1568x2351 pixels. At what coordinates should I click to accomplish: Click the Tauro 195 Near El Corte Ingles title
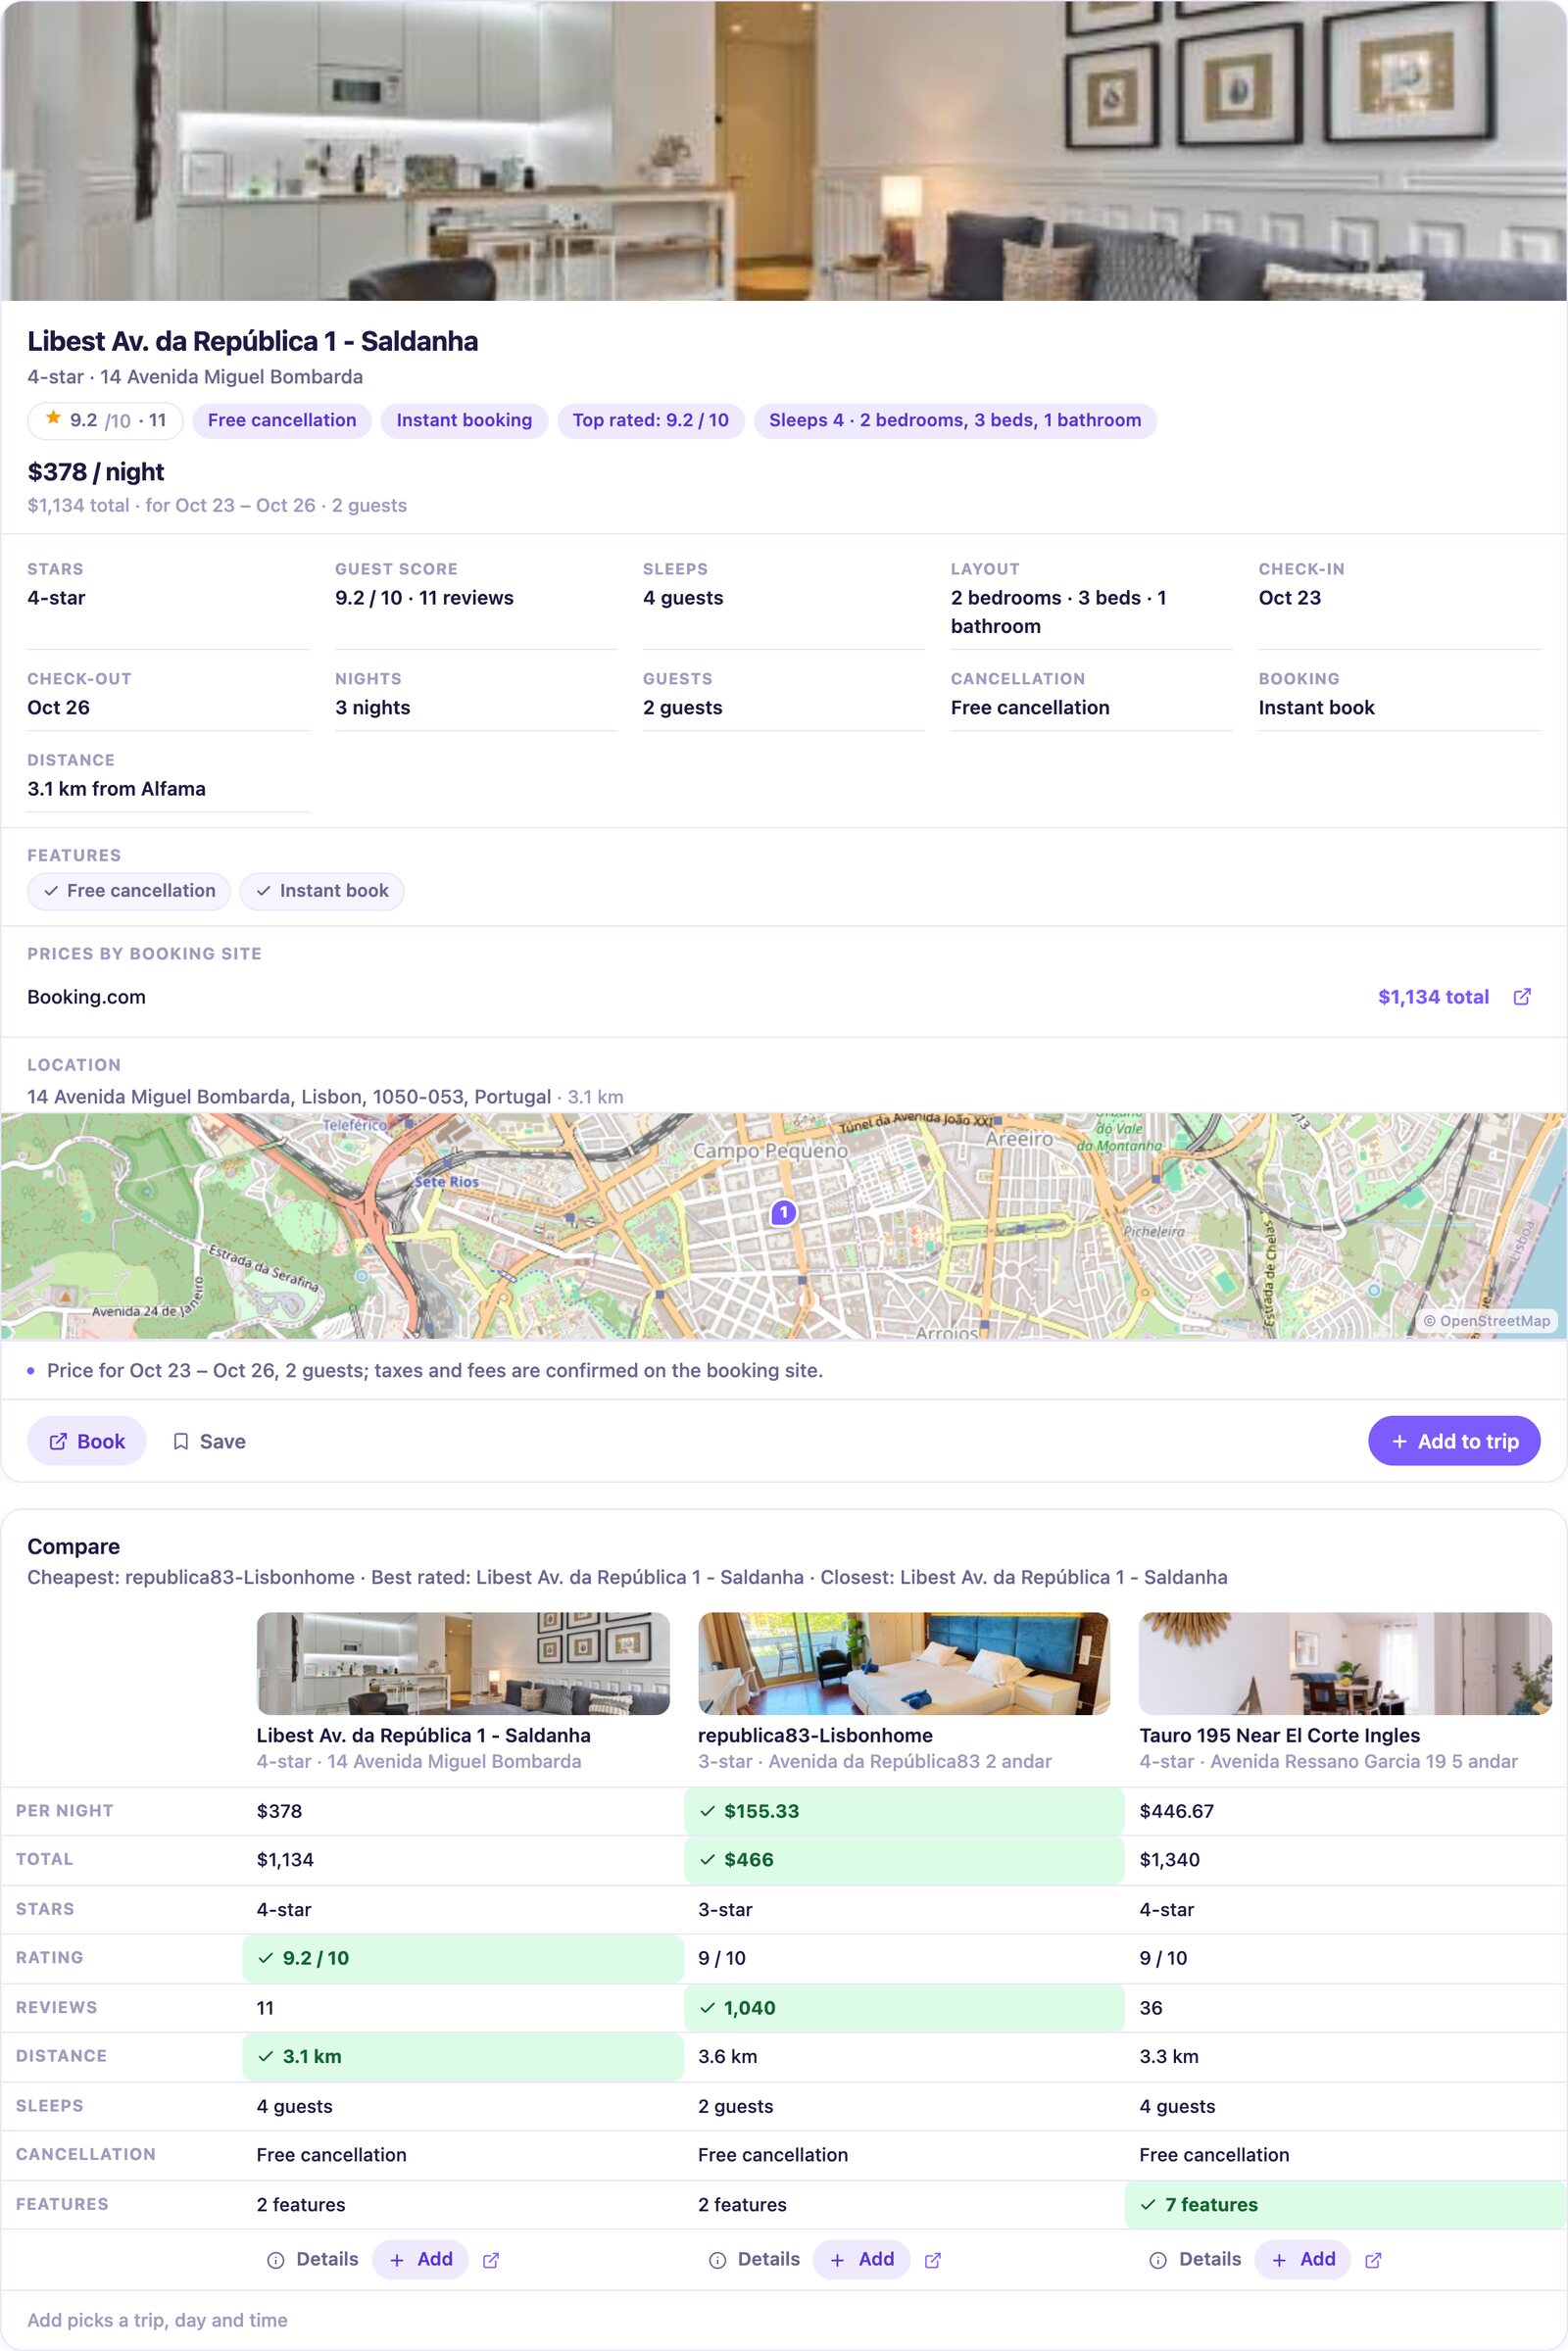1279,1735
